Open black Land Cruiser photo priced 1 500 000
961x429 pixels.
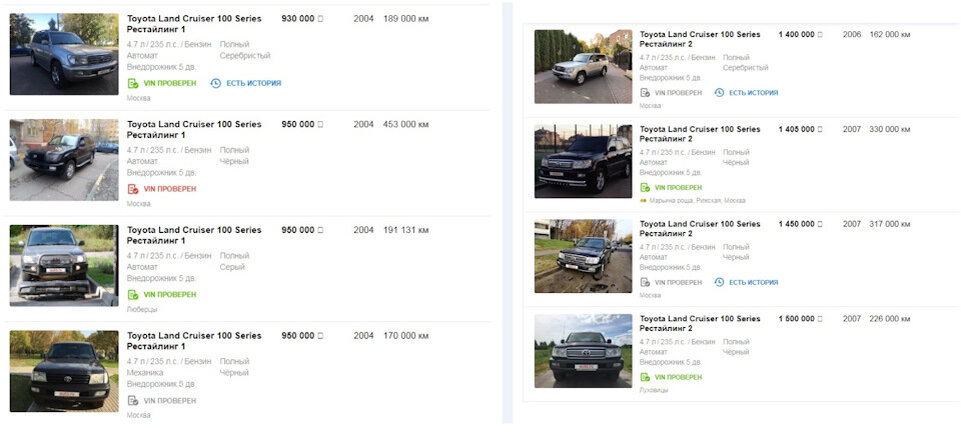pos(583,351)
